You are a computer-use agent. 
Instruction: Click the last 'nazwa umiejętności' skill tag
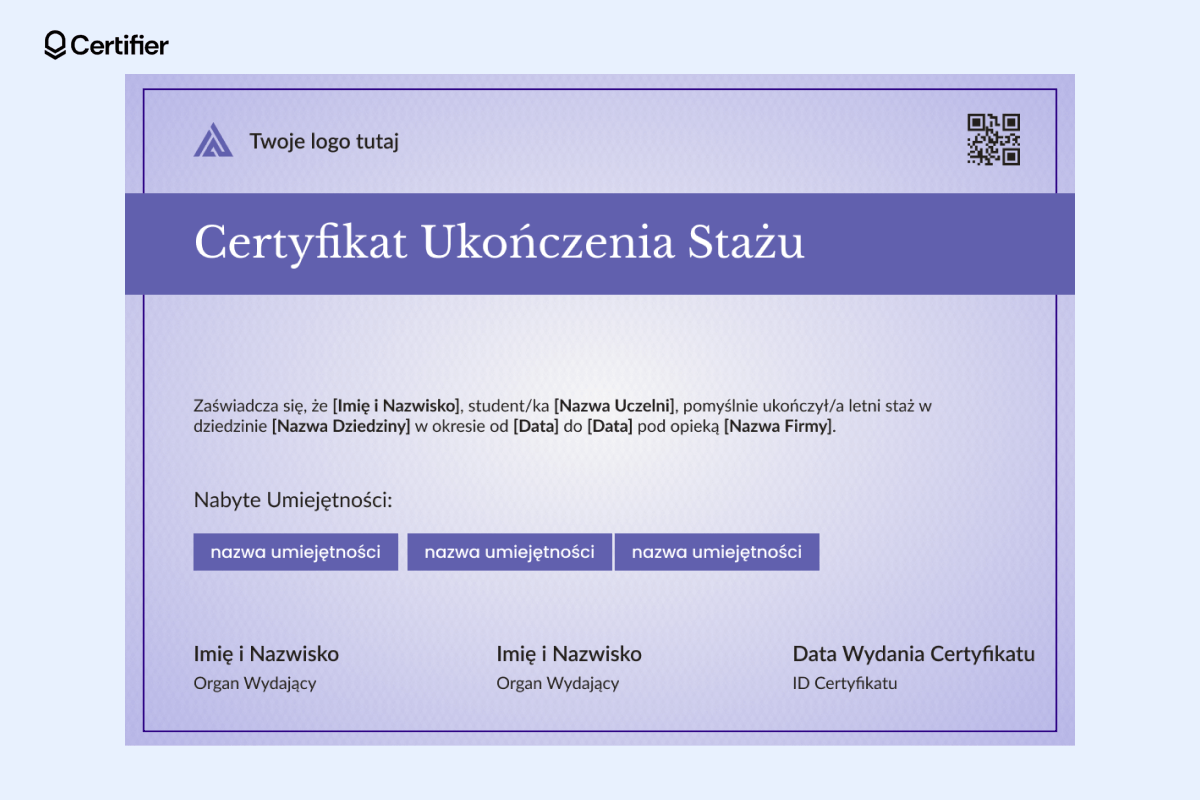point(717,552)
